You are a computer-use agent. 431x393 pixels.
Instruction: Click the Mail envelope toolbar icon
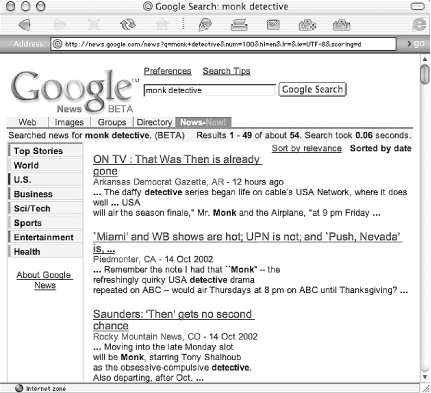[273, 25]
